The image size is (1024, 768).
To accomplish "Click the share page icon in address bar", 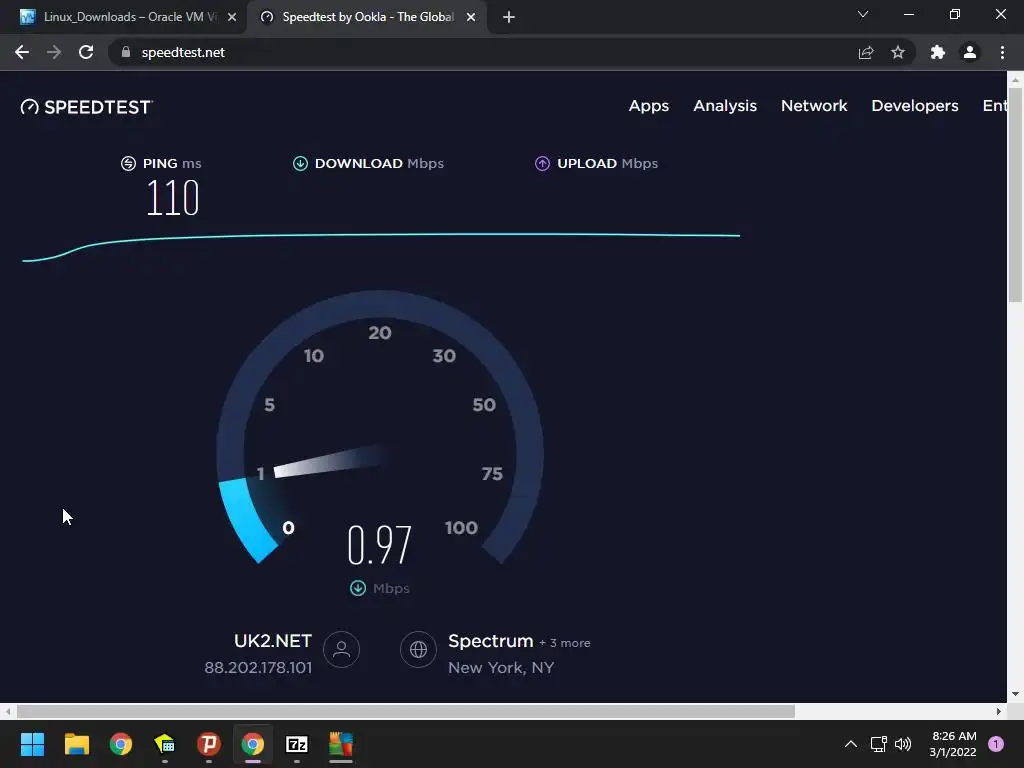I will pyautogui.click(x=866, y=52).
